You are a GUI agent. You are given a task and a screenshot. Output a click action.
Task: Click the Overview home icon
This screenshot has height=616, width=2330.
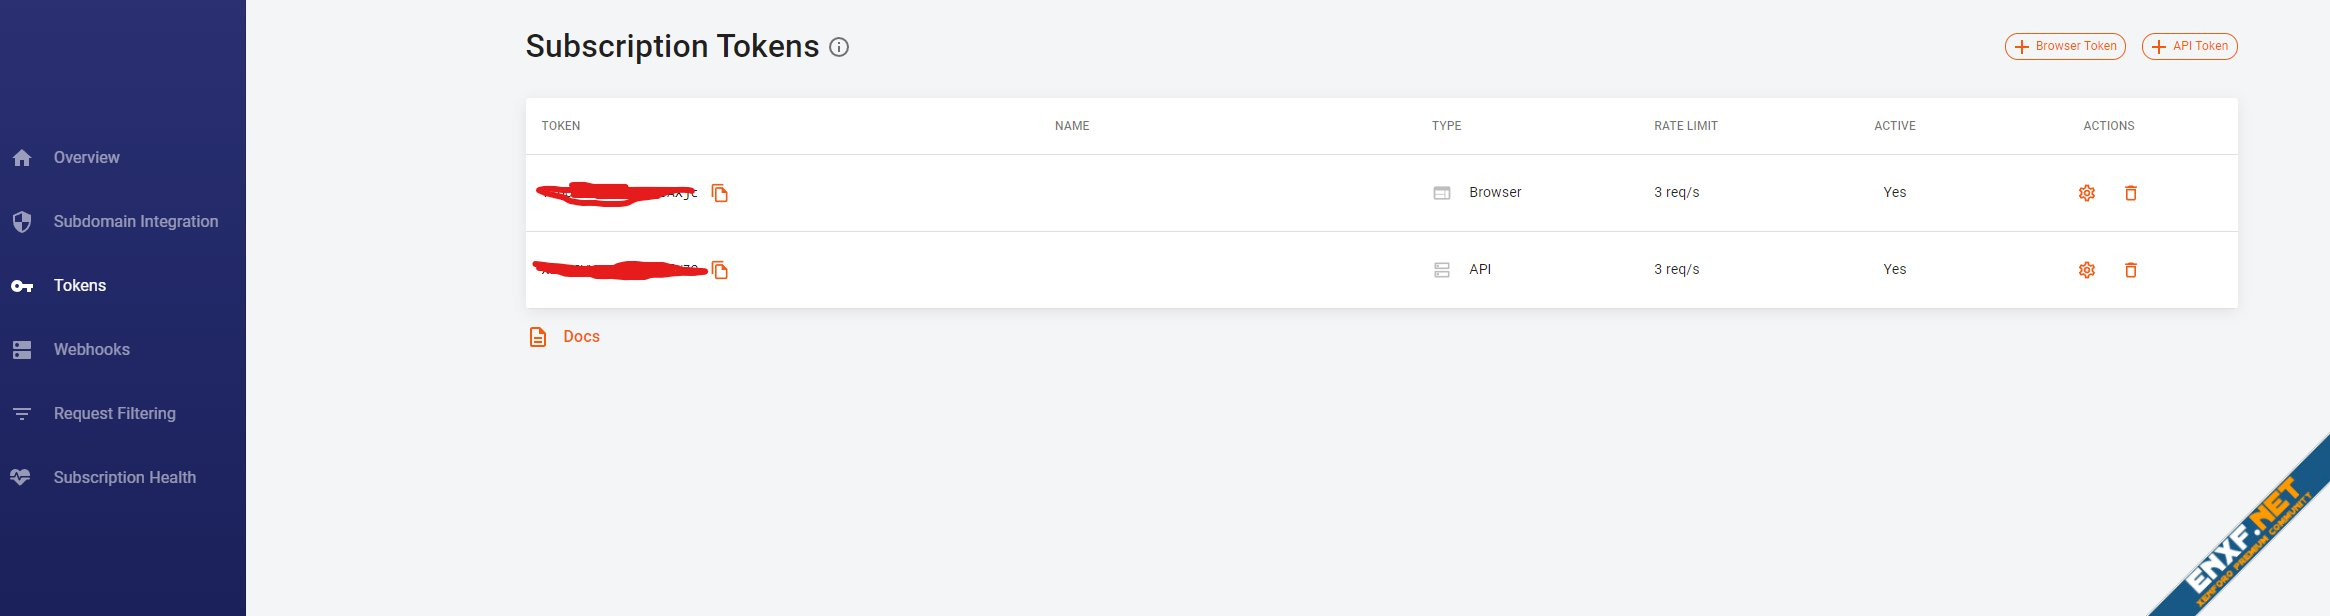[22, 158]
